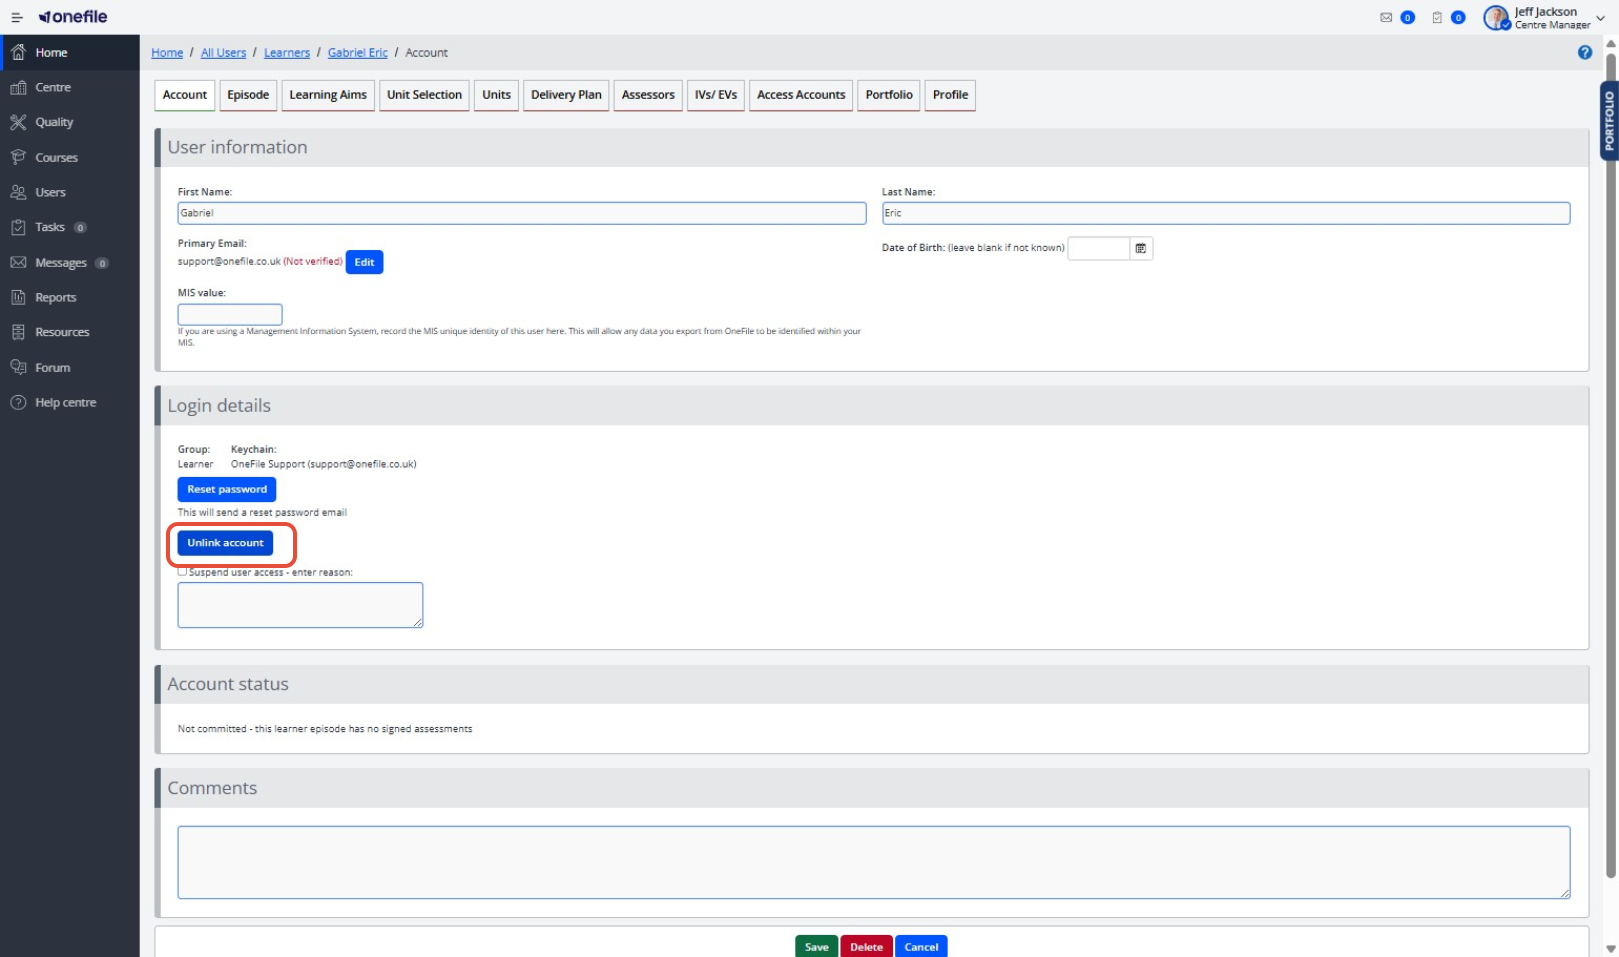
Task: Click the Reset password button
Action: pos(227,489)
